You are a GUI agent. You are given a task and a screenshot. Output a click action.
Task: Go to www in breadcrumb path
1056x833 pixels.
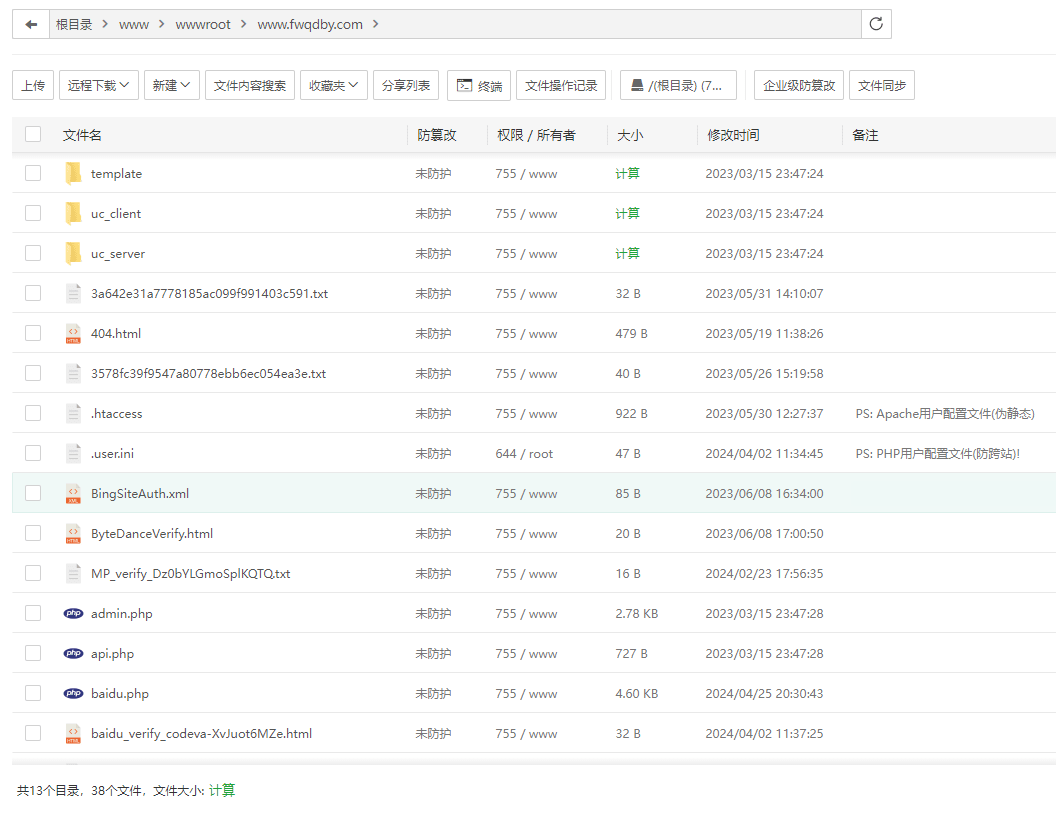point(134,25)
